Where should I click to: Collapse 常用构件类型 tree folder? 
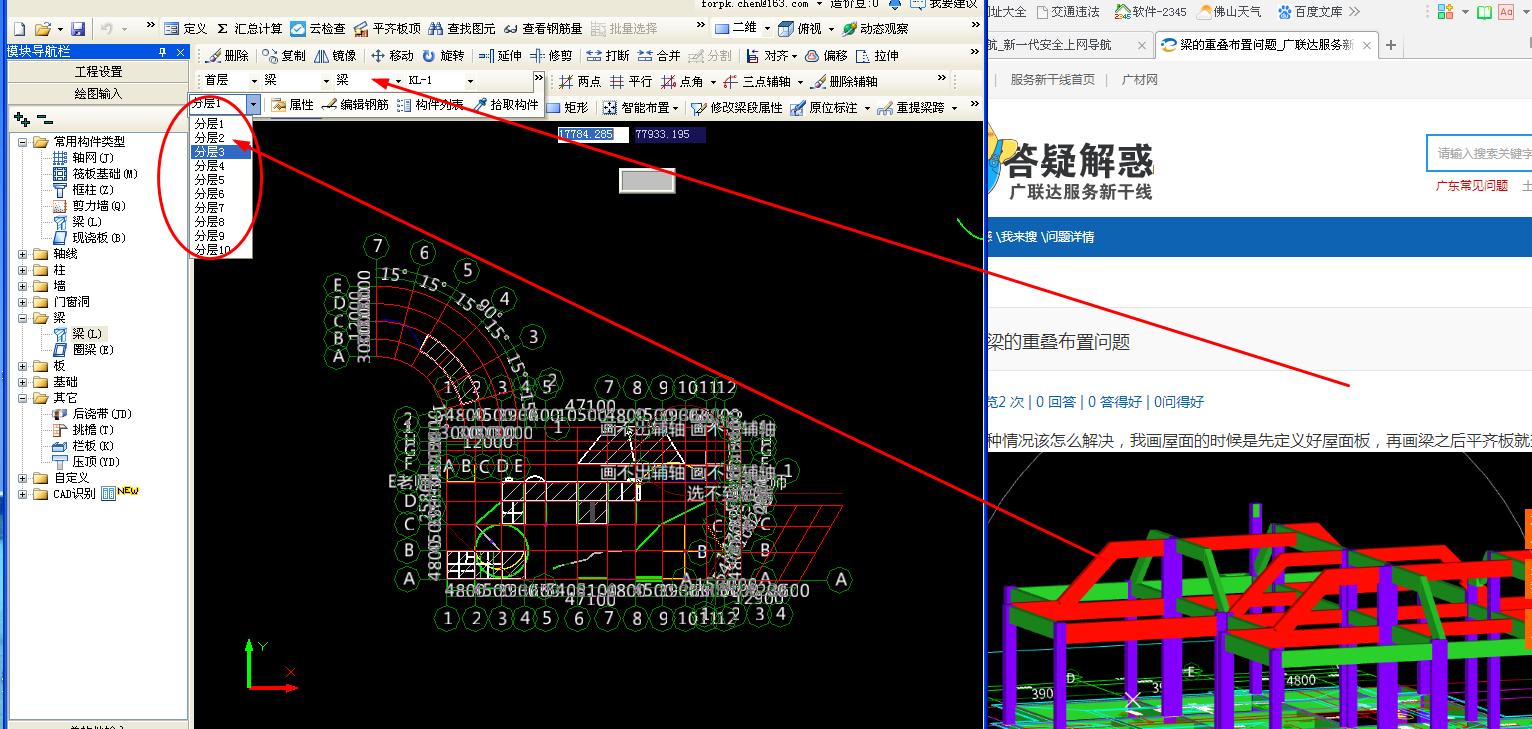point(23,142)
